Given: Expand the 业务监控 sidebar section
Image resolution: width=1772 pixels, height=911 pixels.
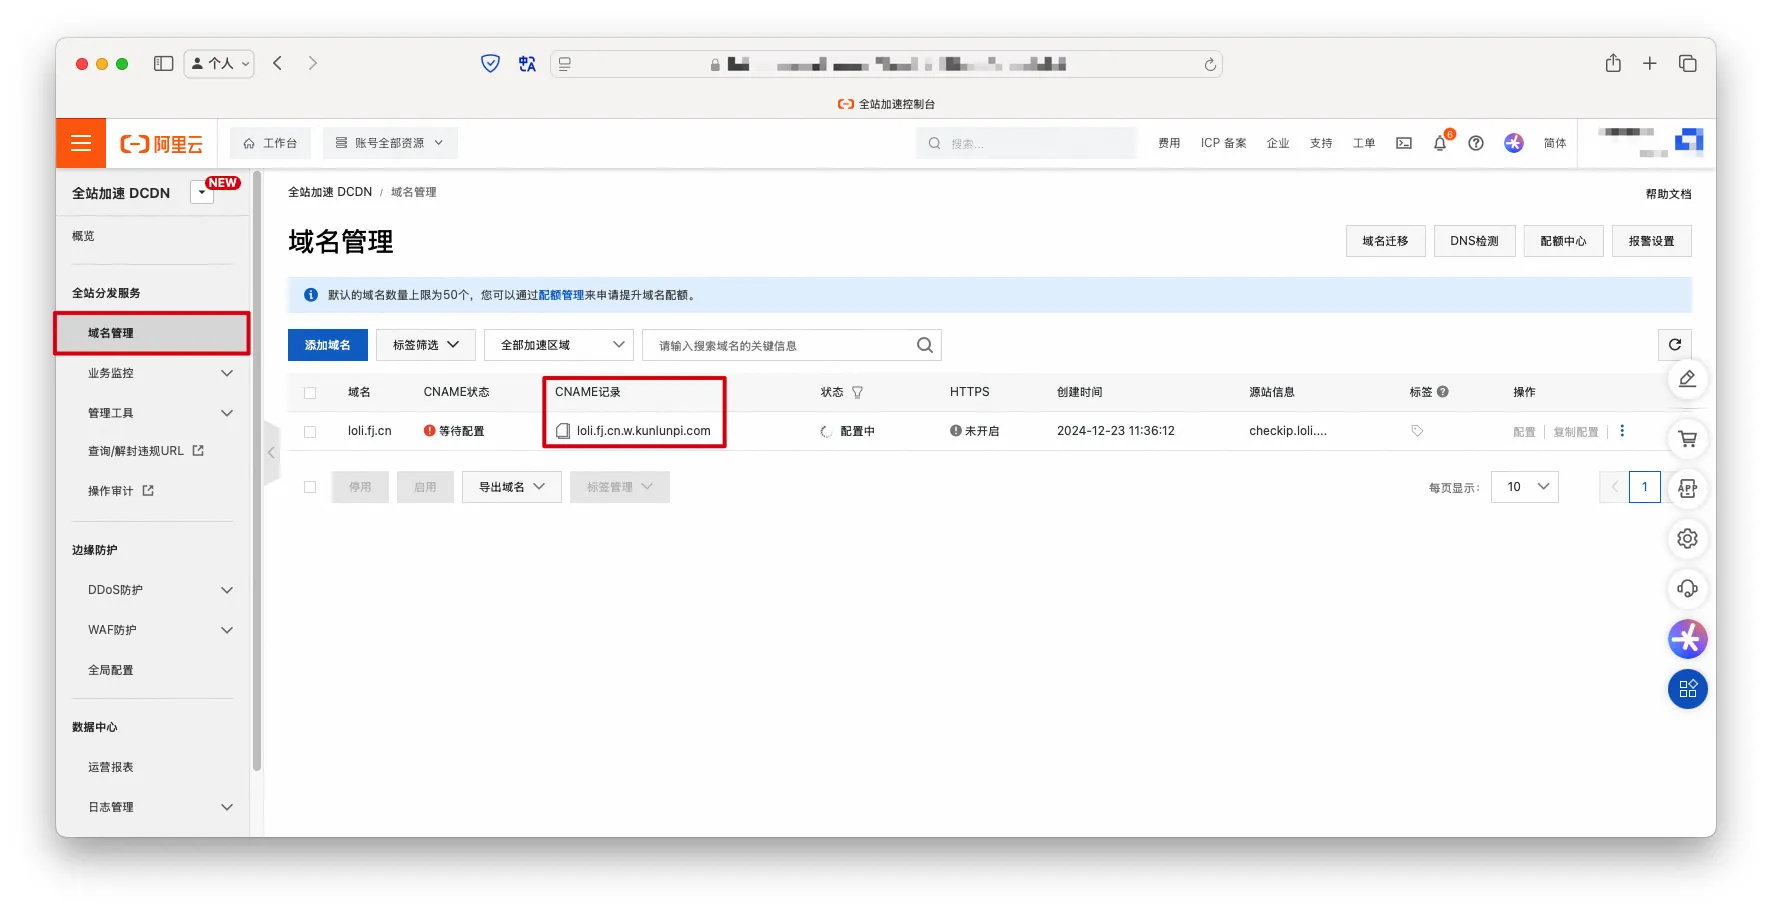Looking at the screenshot, I should pos(160,373).
